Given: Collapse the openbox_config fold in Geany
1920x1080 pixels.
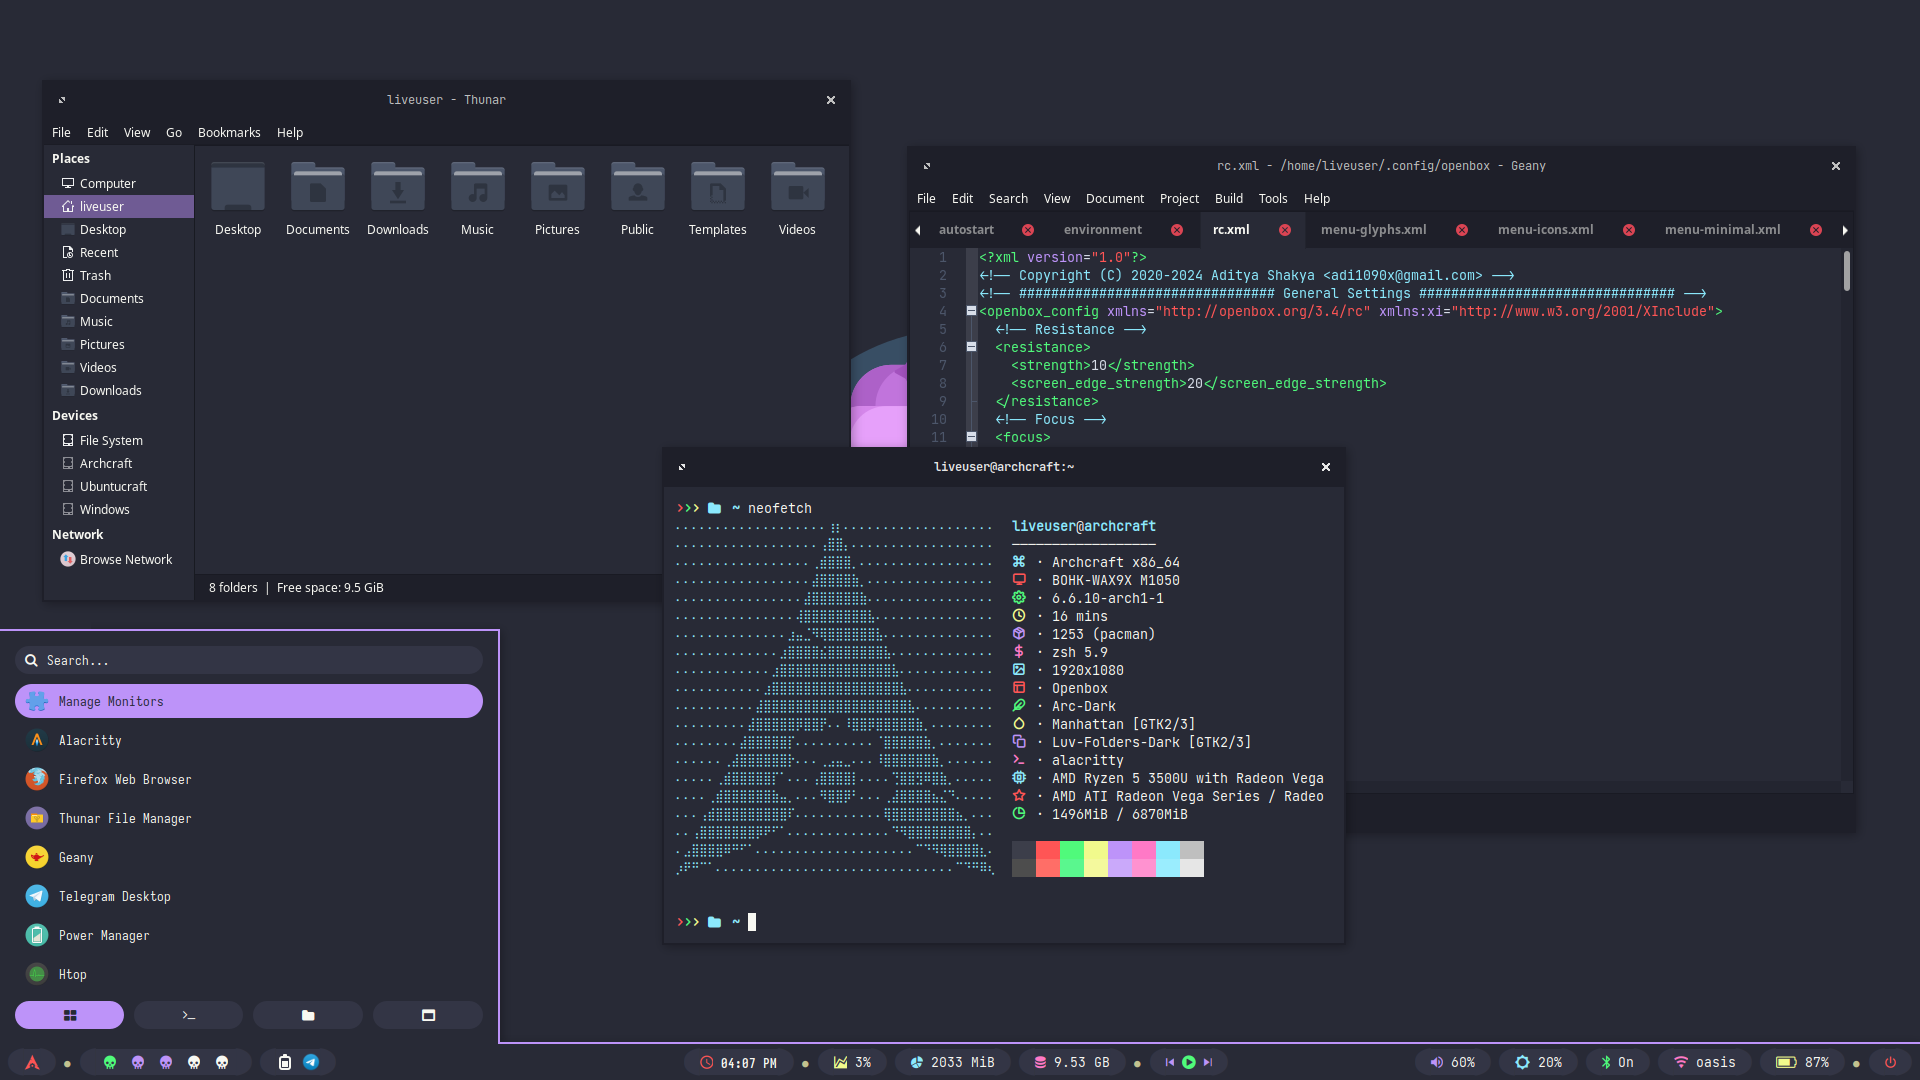Looking at the screenshot, I should point(971,311).
